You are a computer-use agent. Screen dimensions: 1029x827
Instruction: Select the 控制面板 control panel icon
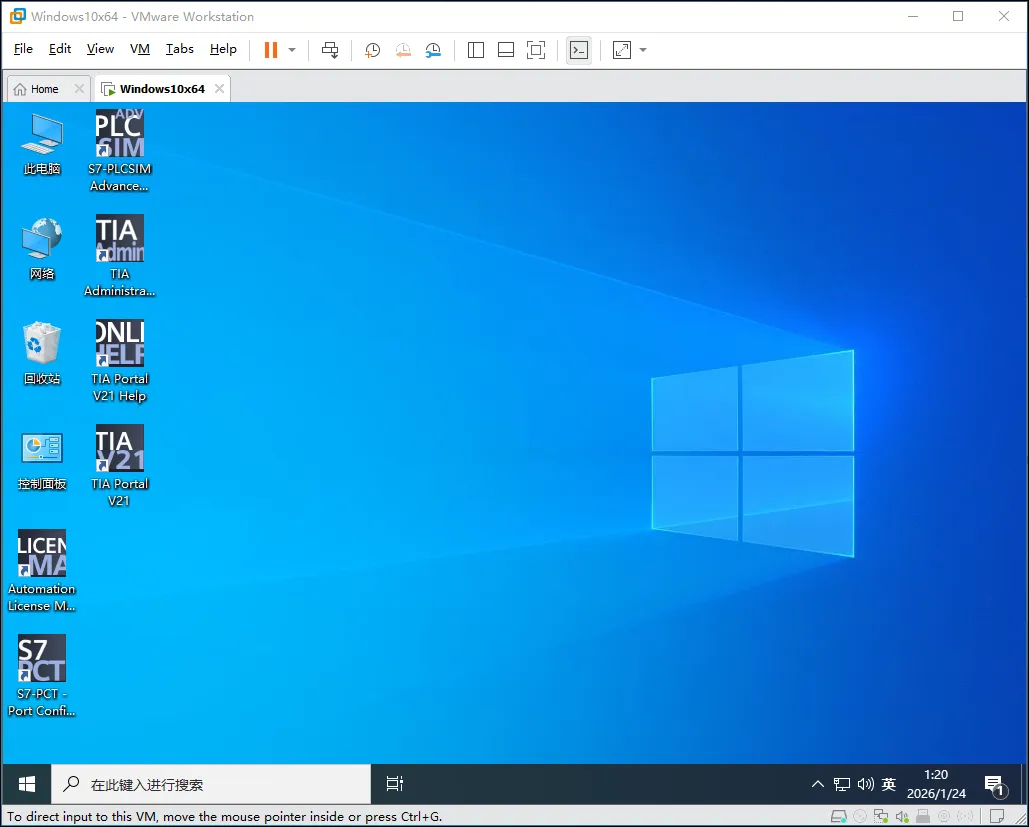click(42, 459)
